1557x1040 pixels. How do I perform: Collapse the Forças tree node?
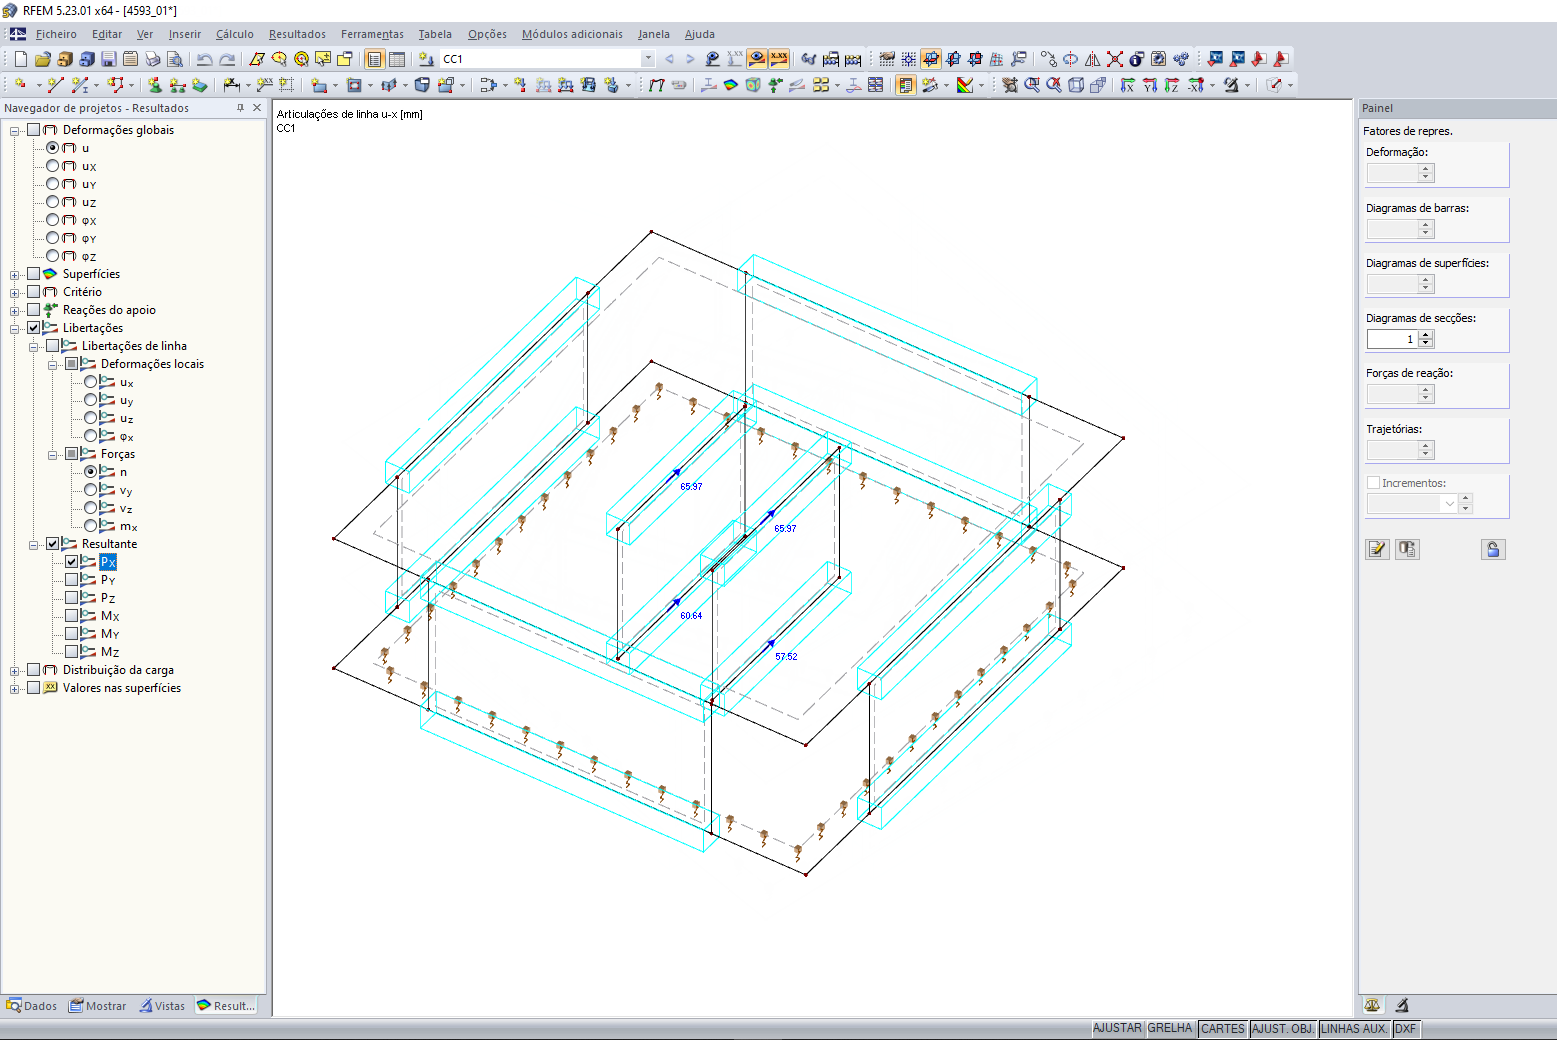pos(53,454)
